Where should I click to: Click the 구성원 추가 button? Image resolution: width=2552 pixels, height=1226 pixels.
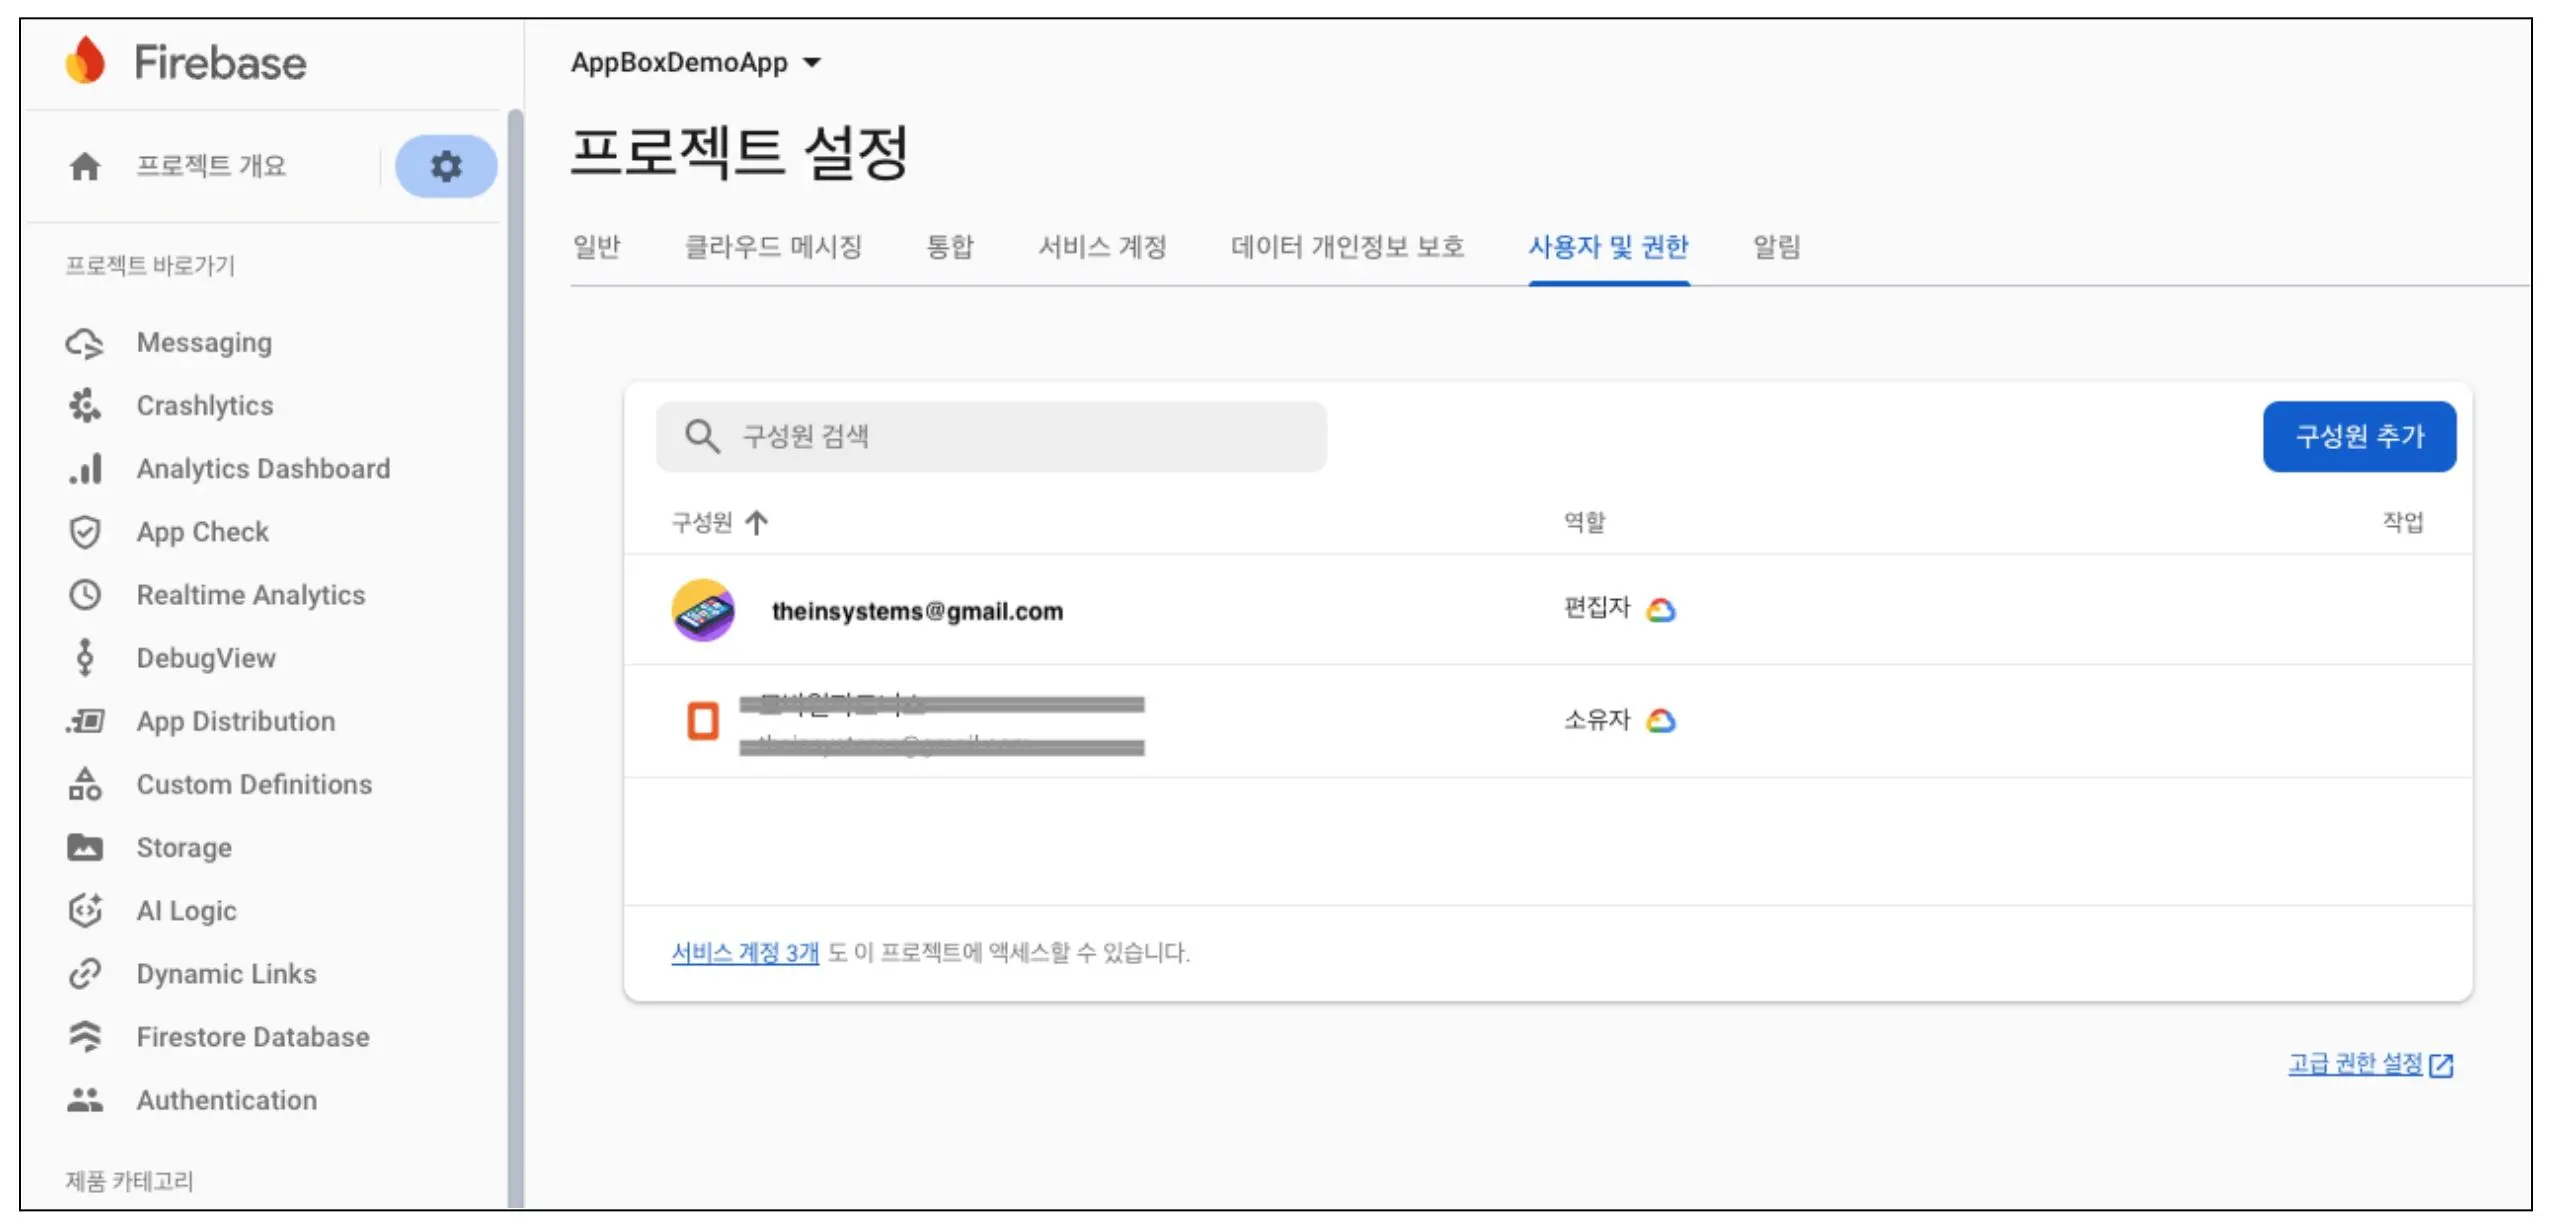click(x=2359, y=437)
